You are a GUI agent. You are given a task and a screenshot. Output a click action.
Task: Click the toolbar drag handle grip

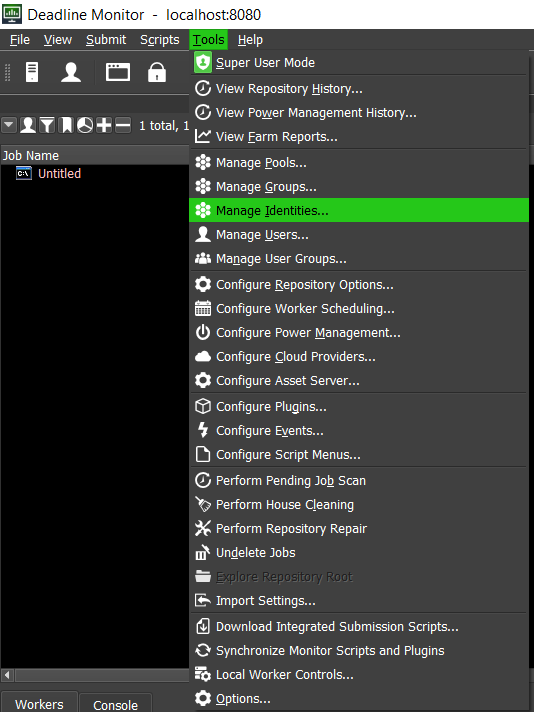pyautogui.click(x=7, y=72)
